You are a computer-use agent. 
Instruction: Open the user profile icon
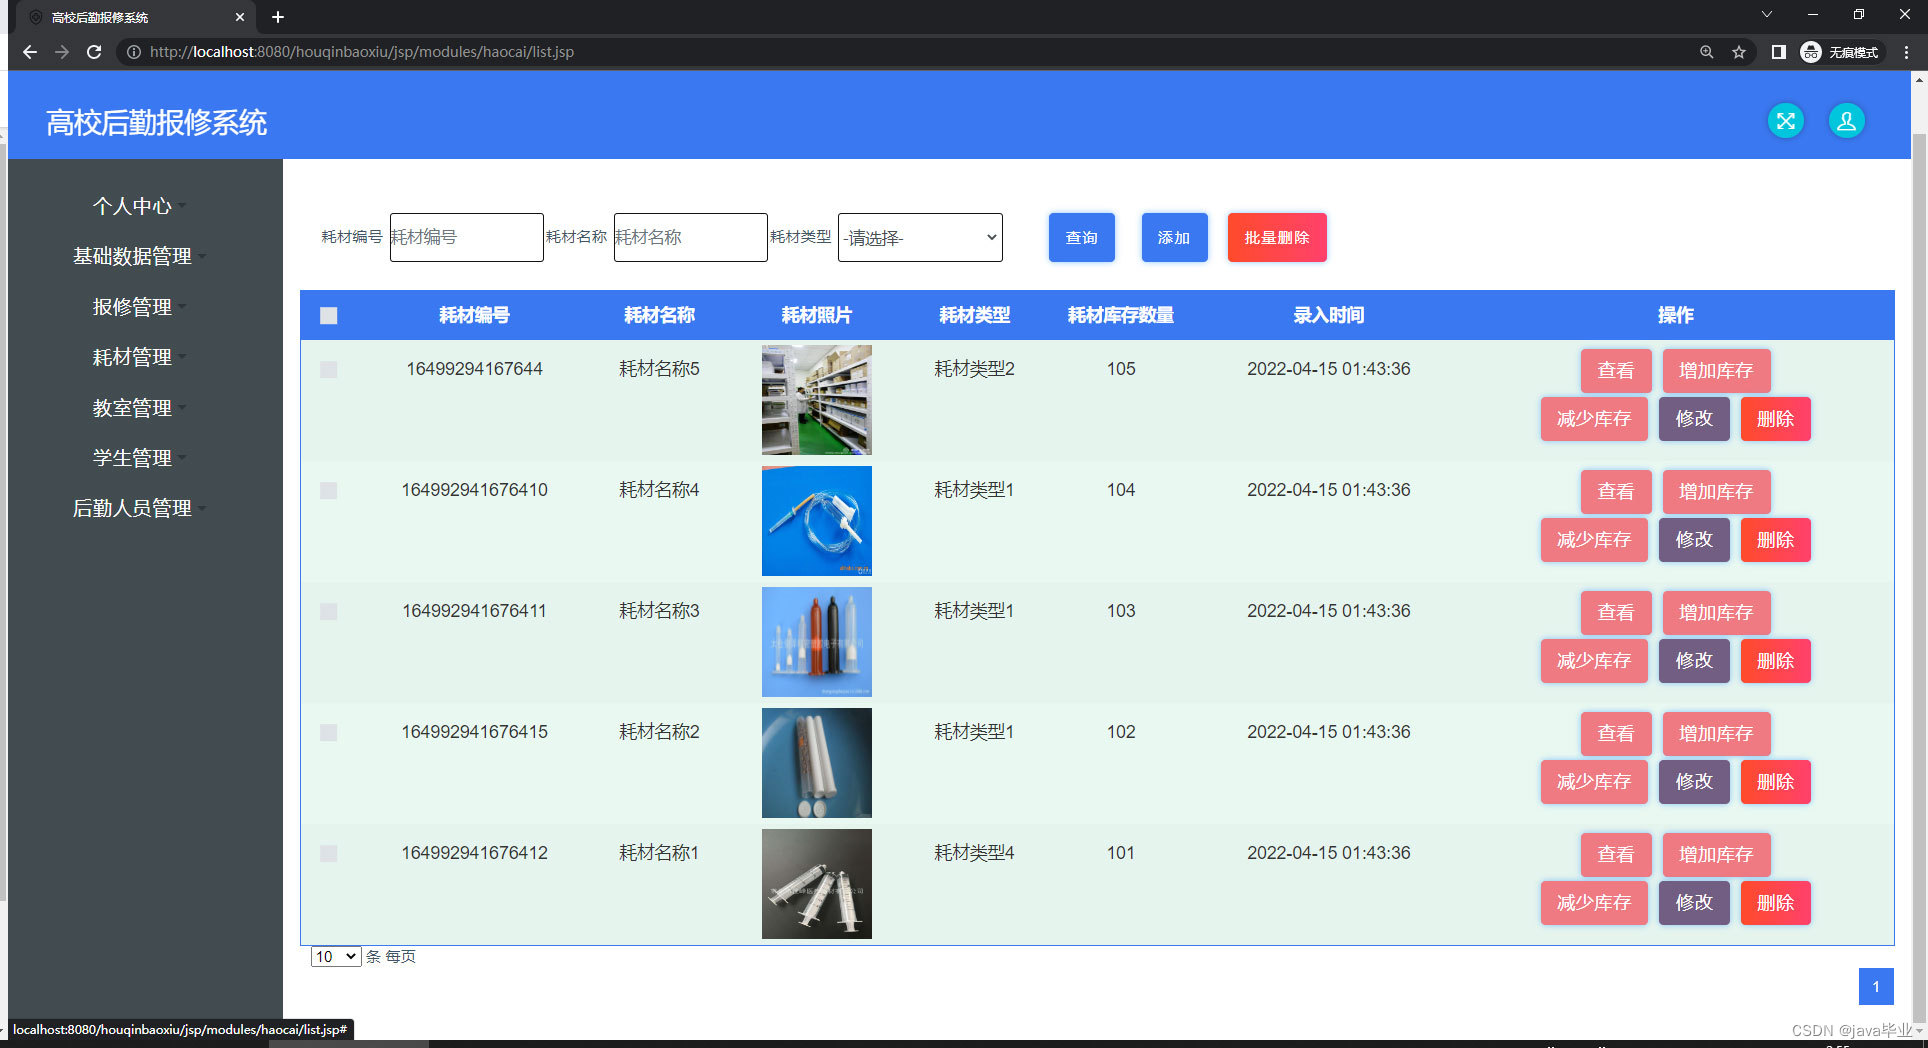(x=1846, y=121)
